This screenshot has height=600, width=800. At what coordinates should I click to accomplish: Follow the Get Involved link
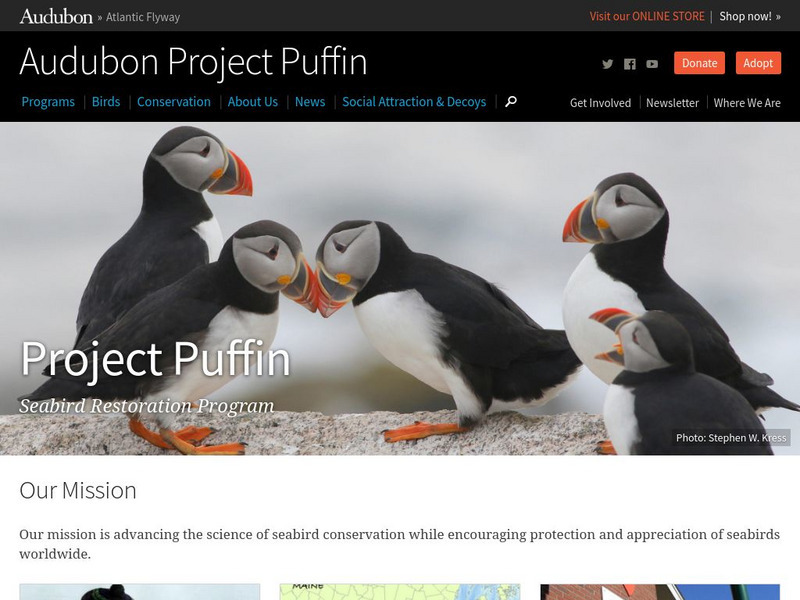coord(600,103)
